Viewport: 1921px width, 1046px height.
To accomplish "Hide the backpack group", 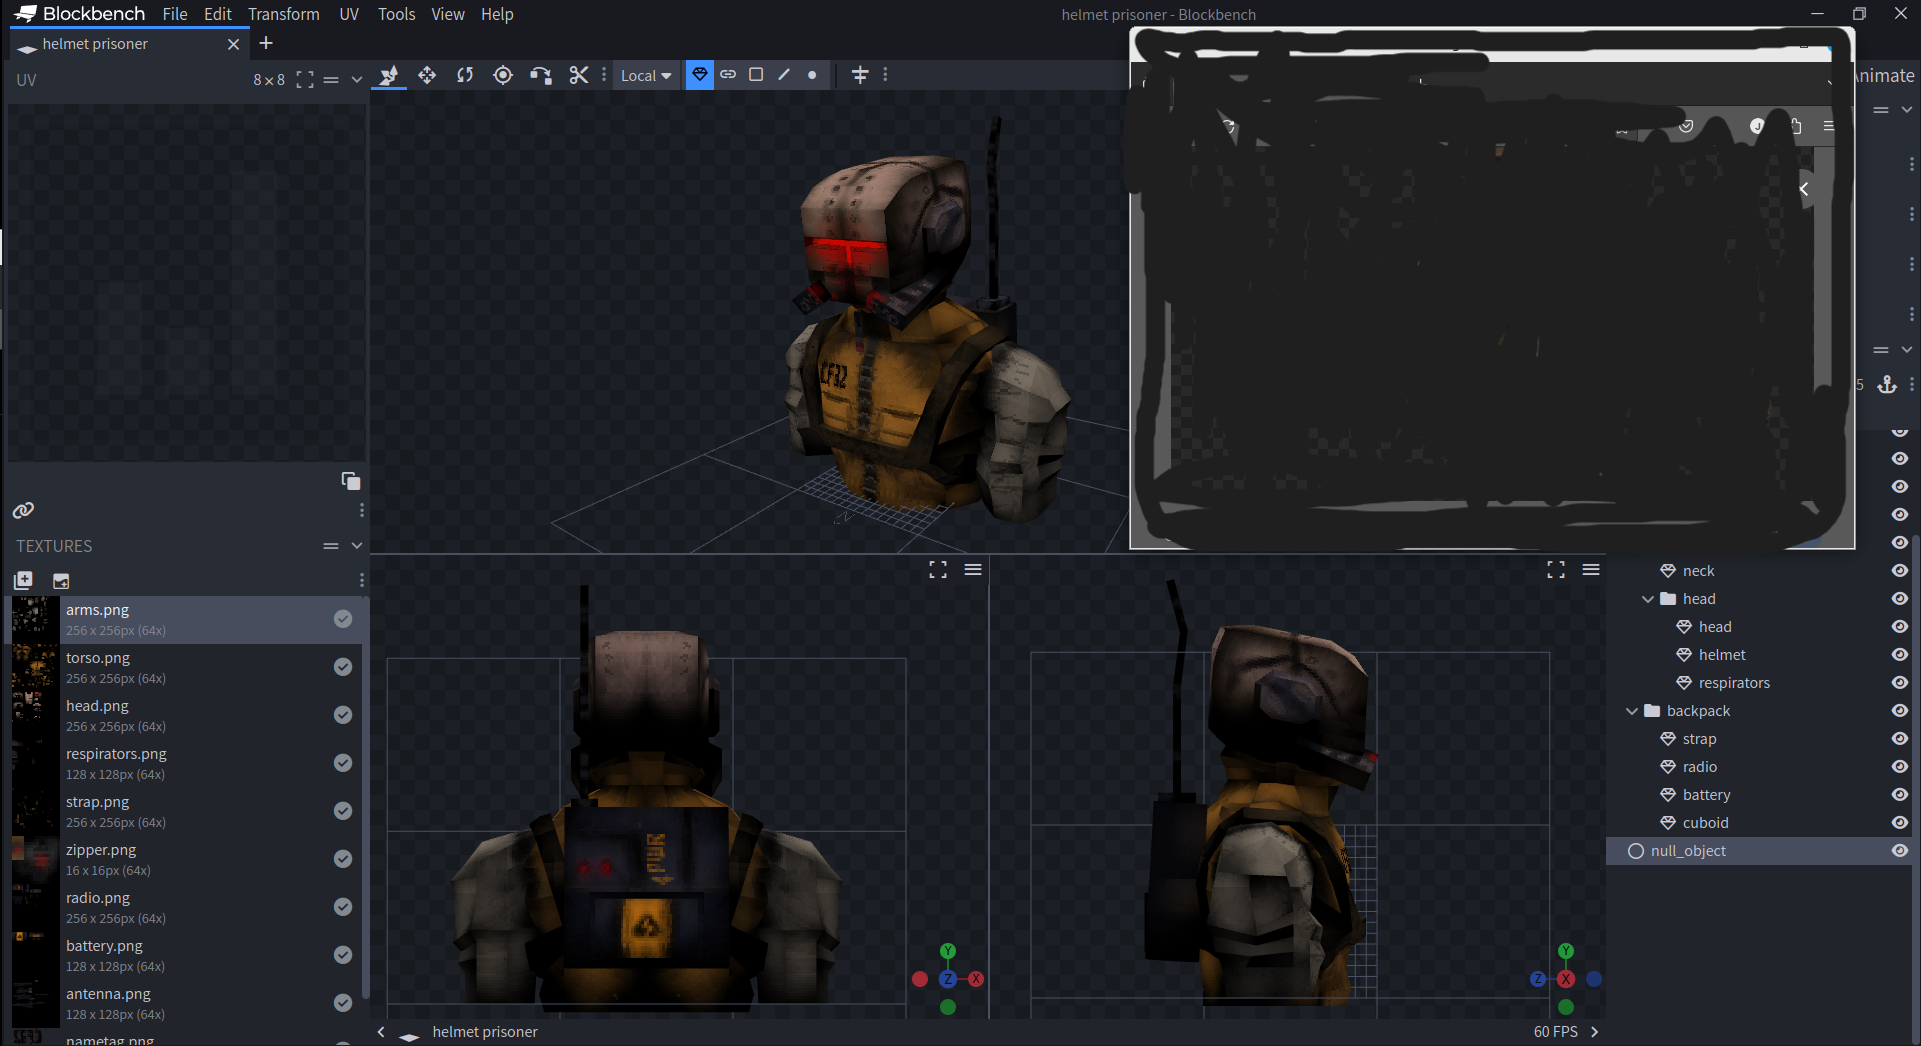I will click(1899, 711).
